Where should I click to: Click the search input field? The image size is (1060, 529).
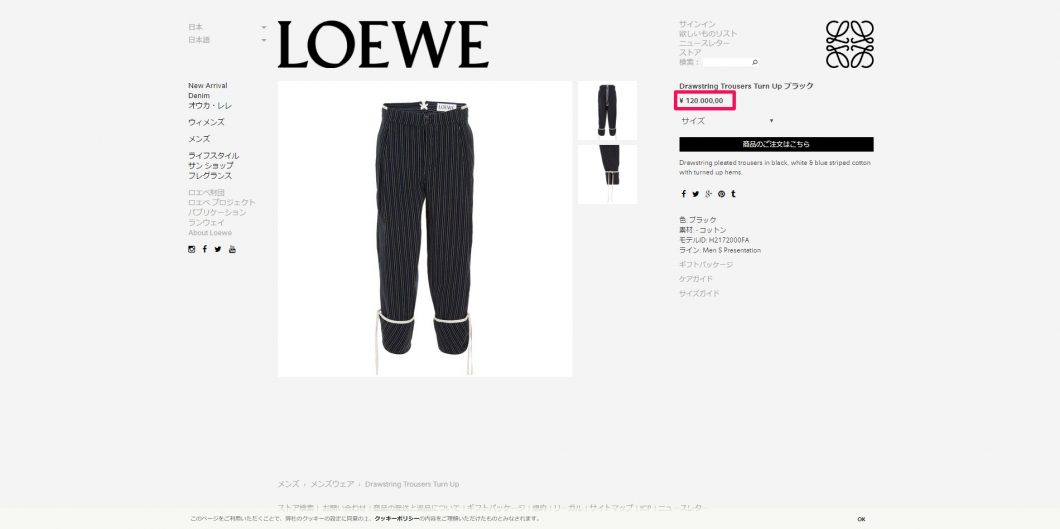point(726,62)
